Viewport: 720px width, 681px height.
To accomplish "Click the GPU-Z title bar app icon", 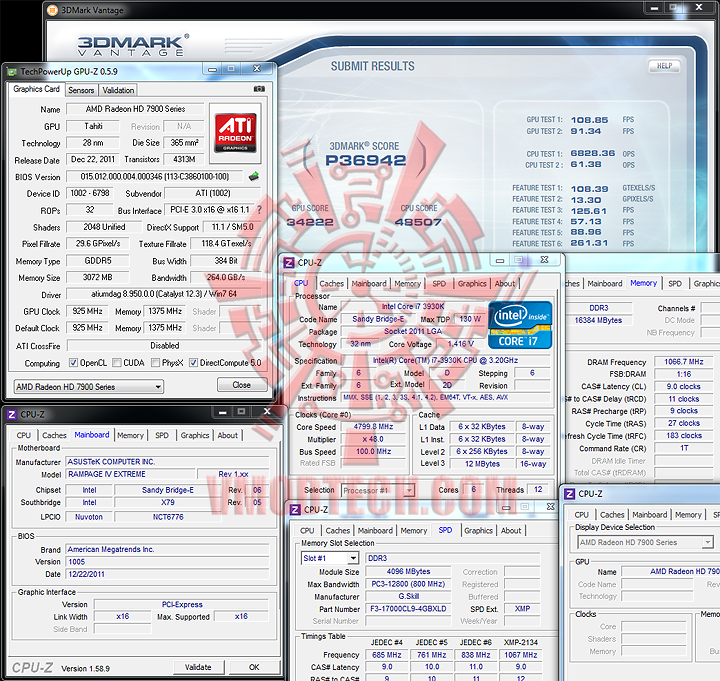I will pos(12,71).
